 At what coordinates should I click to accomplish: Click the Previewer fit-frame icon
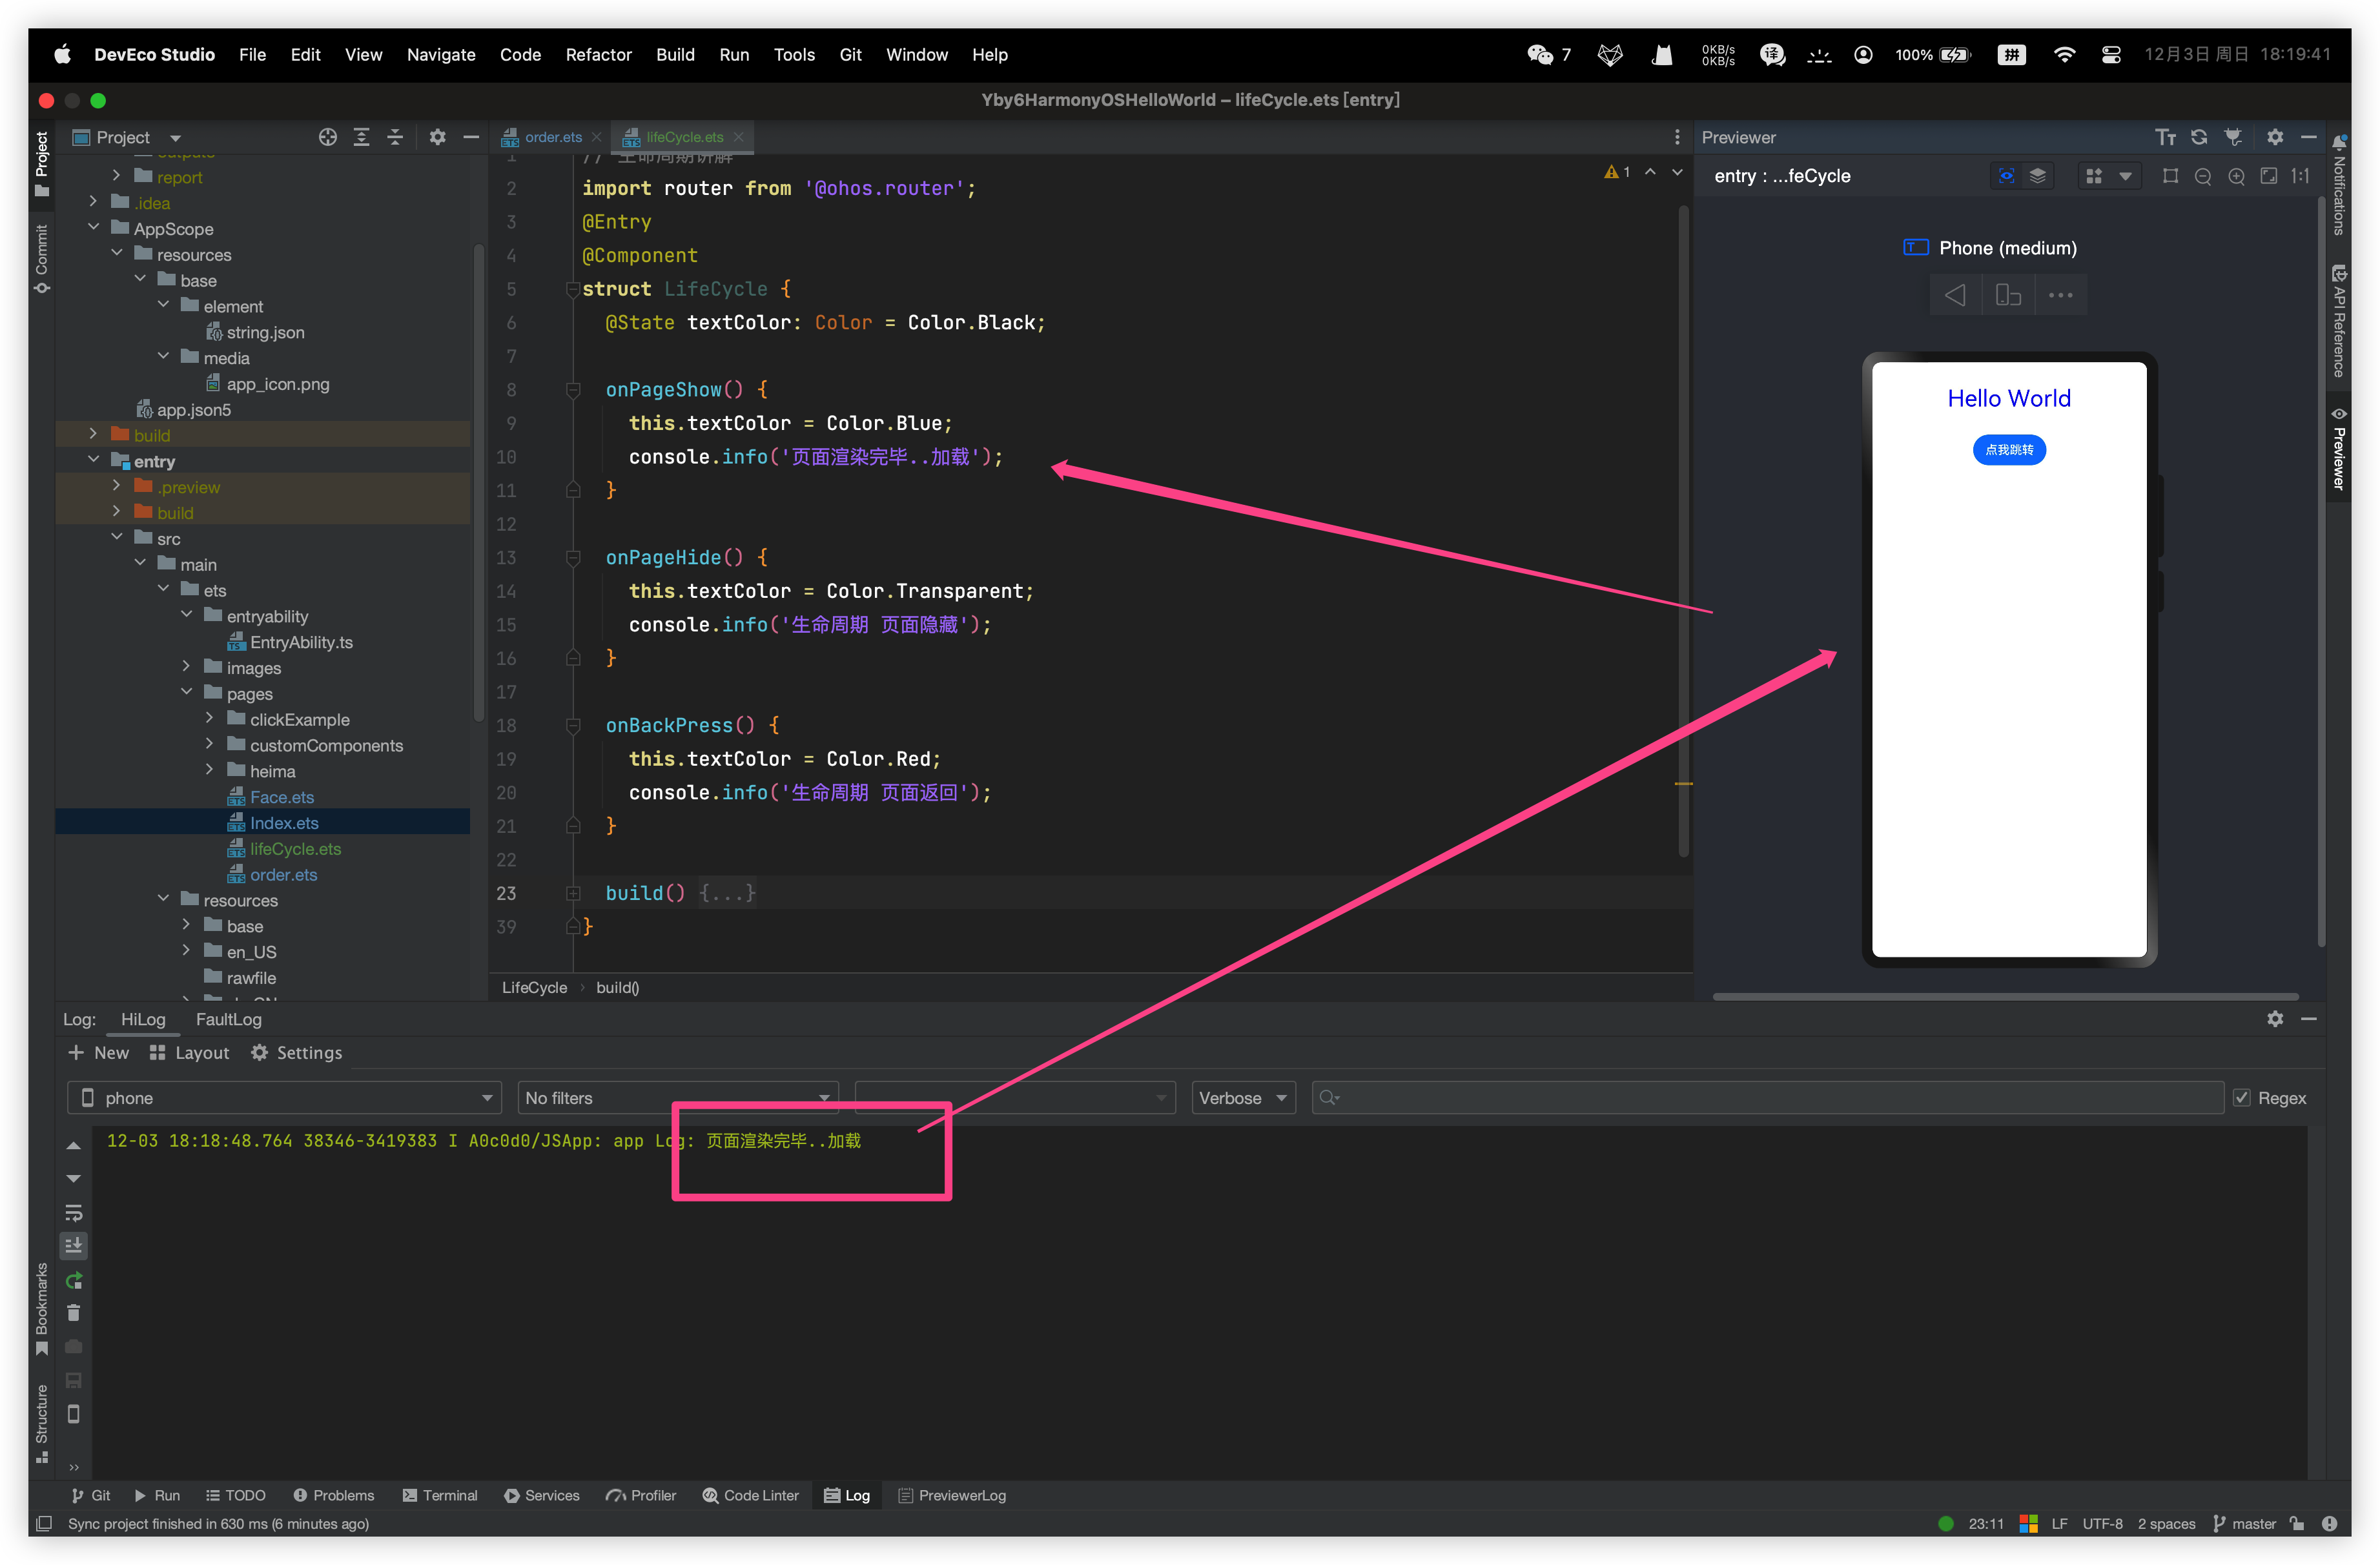2170,176
